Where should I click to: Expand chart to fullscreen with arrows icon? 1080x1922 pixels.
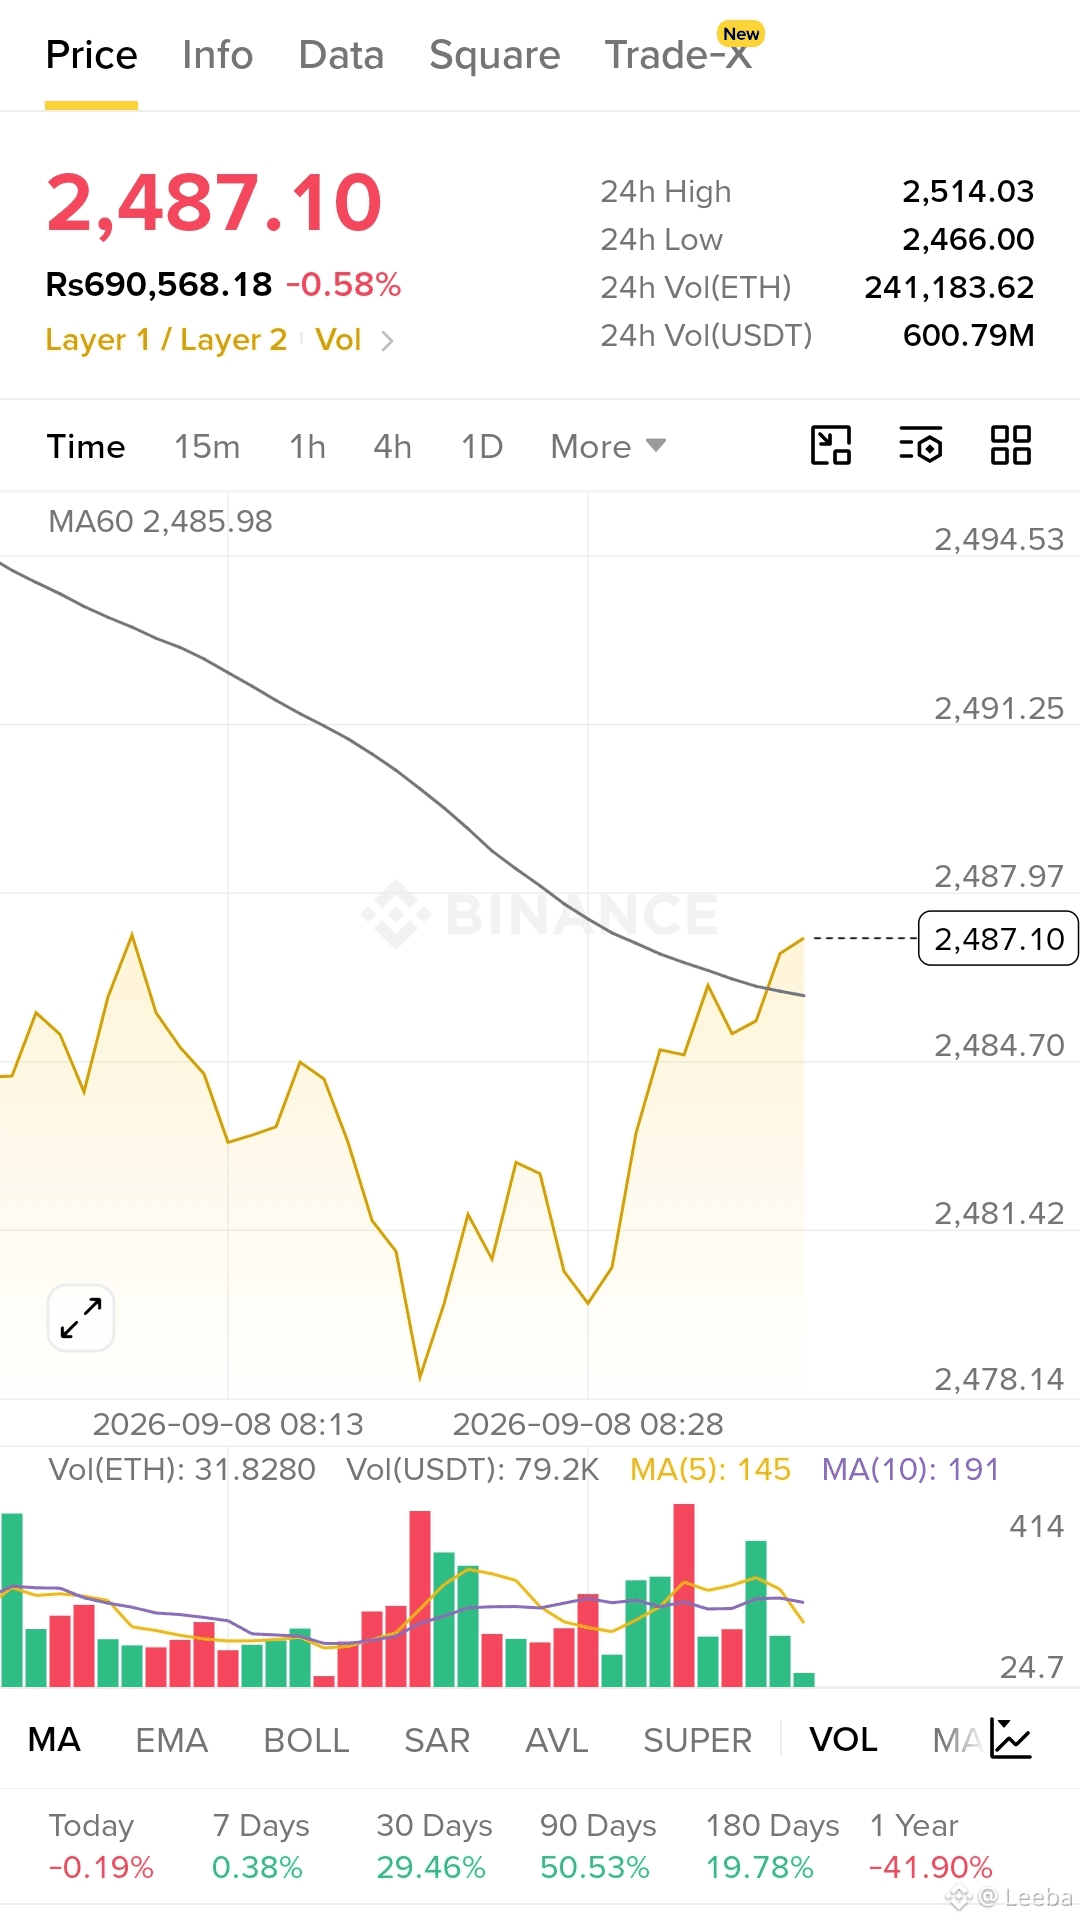click(x=81, y=1318)
